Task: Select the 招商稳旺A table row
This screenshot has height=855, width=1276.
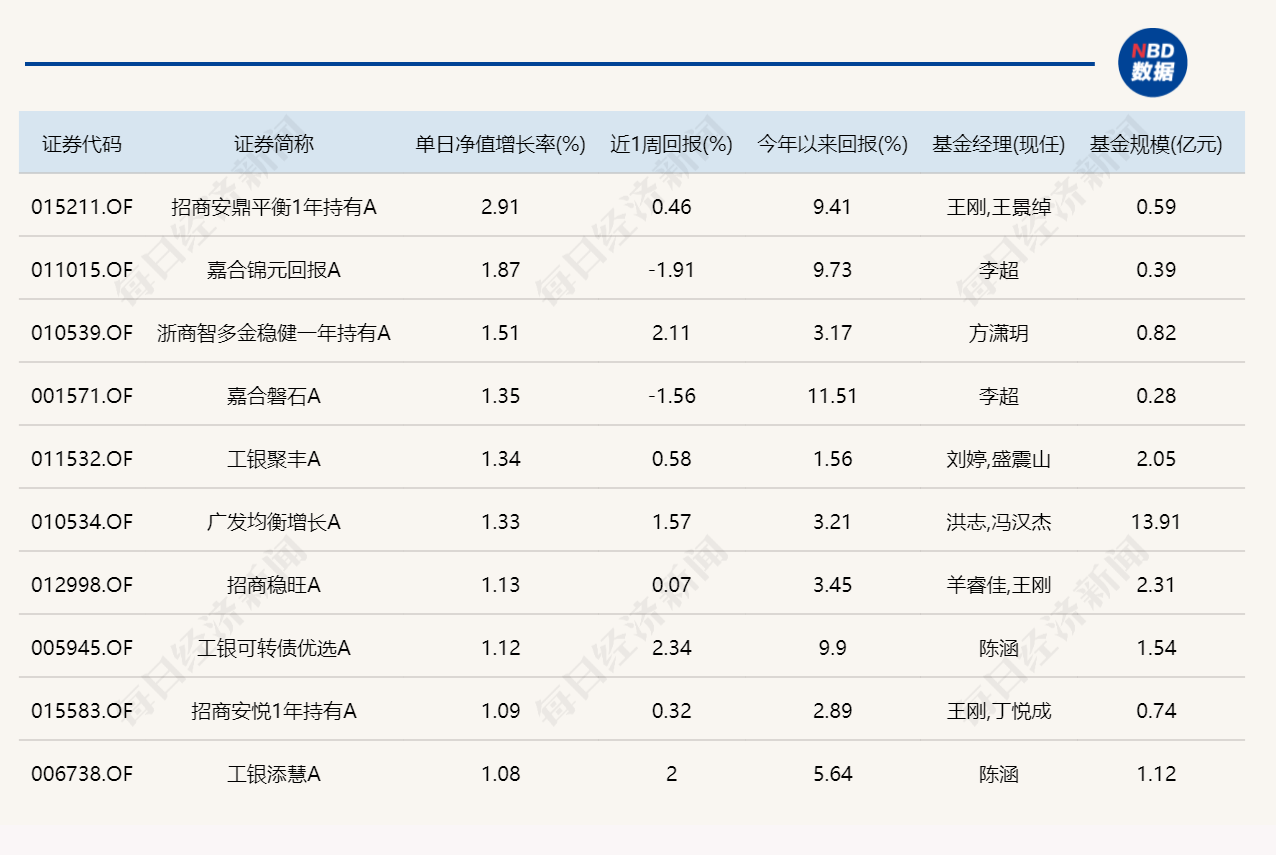Action: [638, 584]
